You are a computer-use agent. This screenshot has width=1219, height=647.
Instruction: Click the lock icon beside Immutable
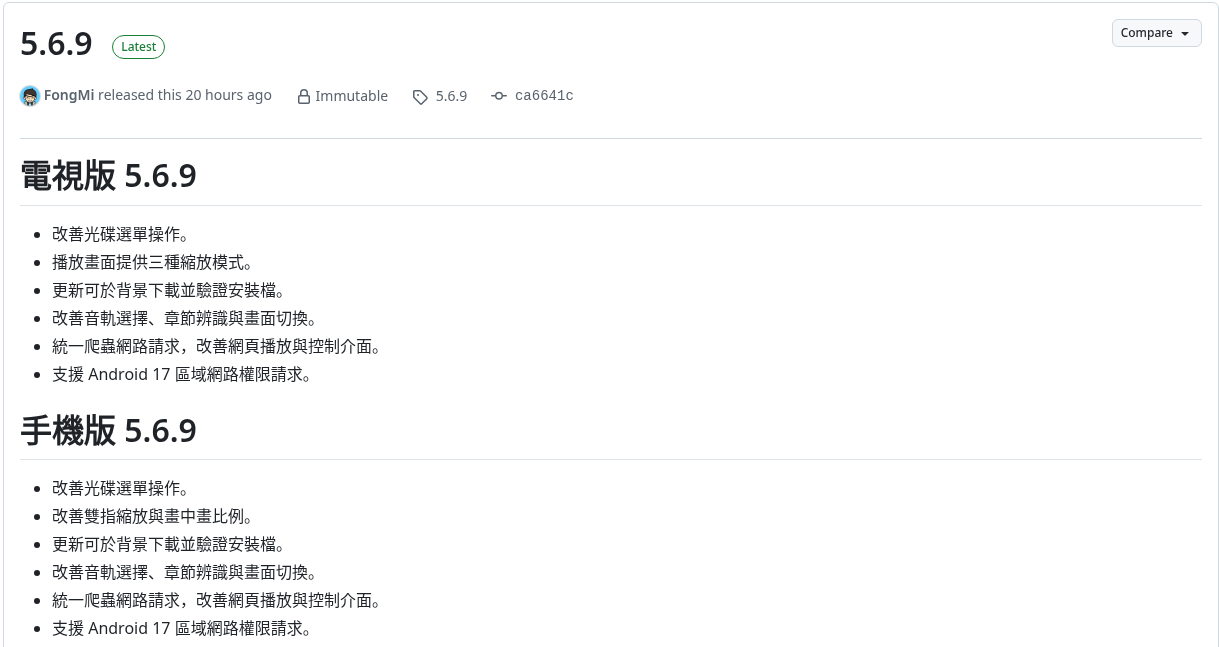(x=303, y=97)
